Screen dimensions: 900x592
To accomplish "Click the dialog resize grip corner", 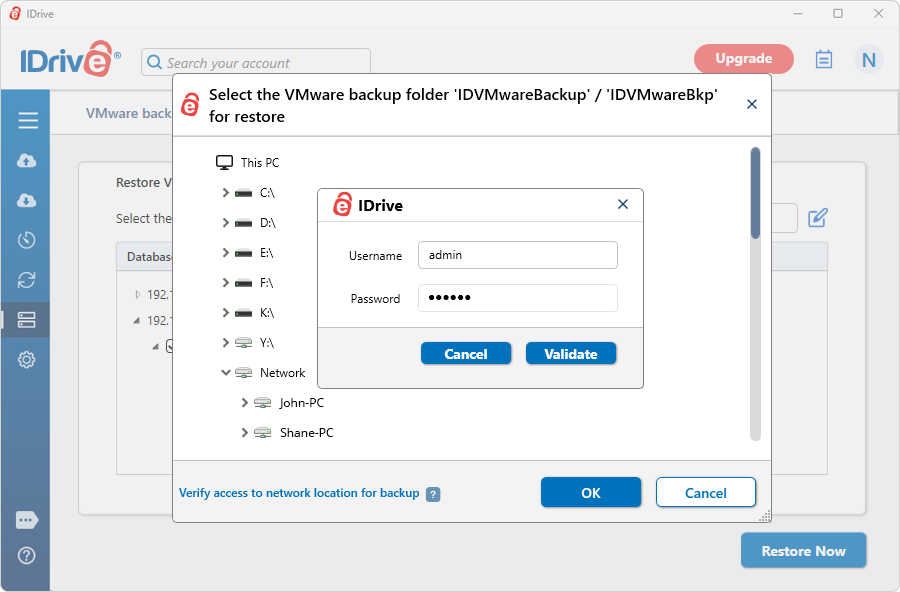I will (x=765, y=516).
